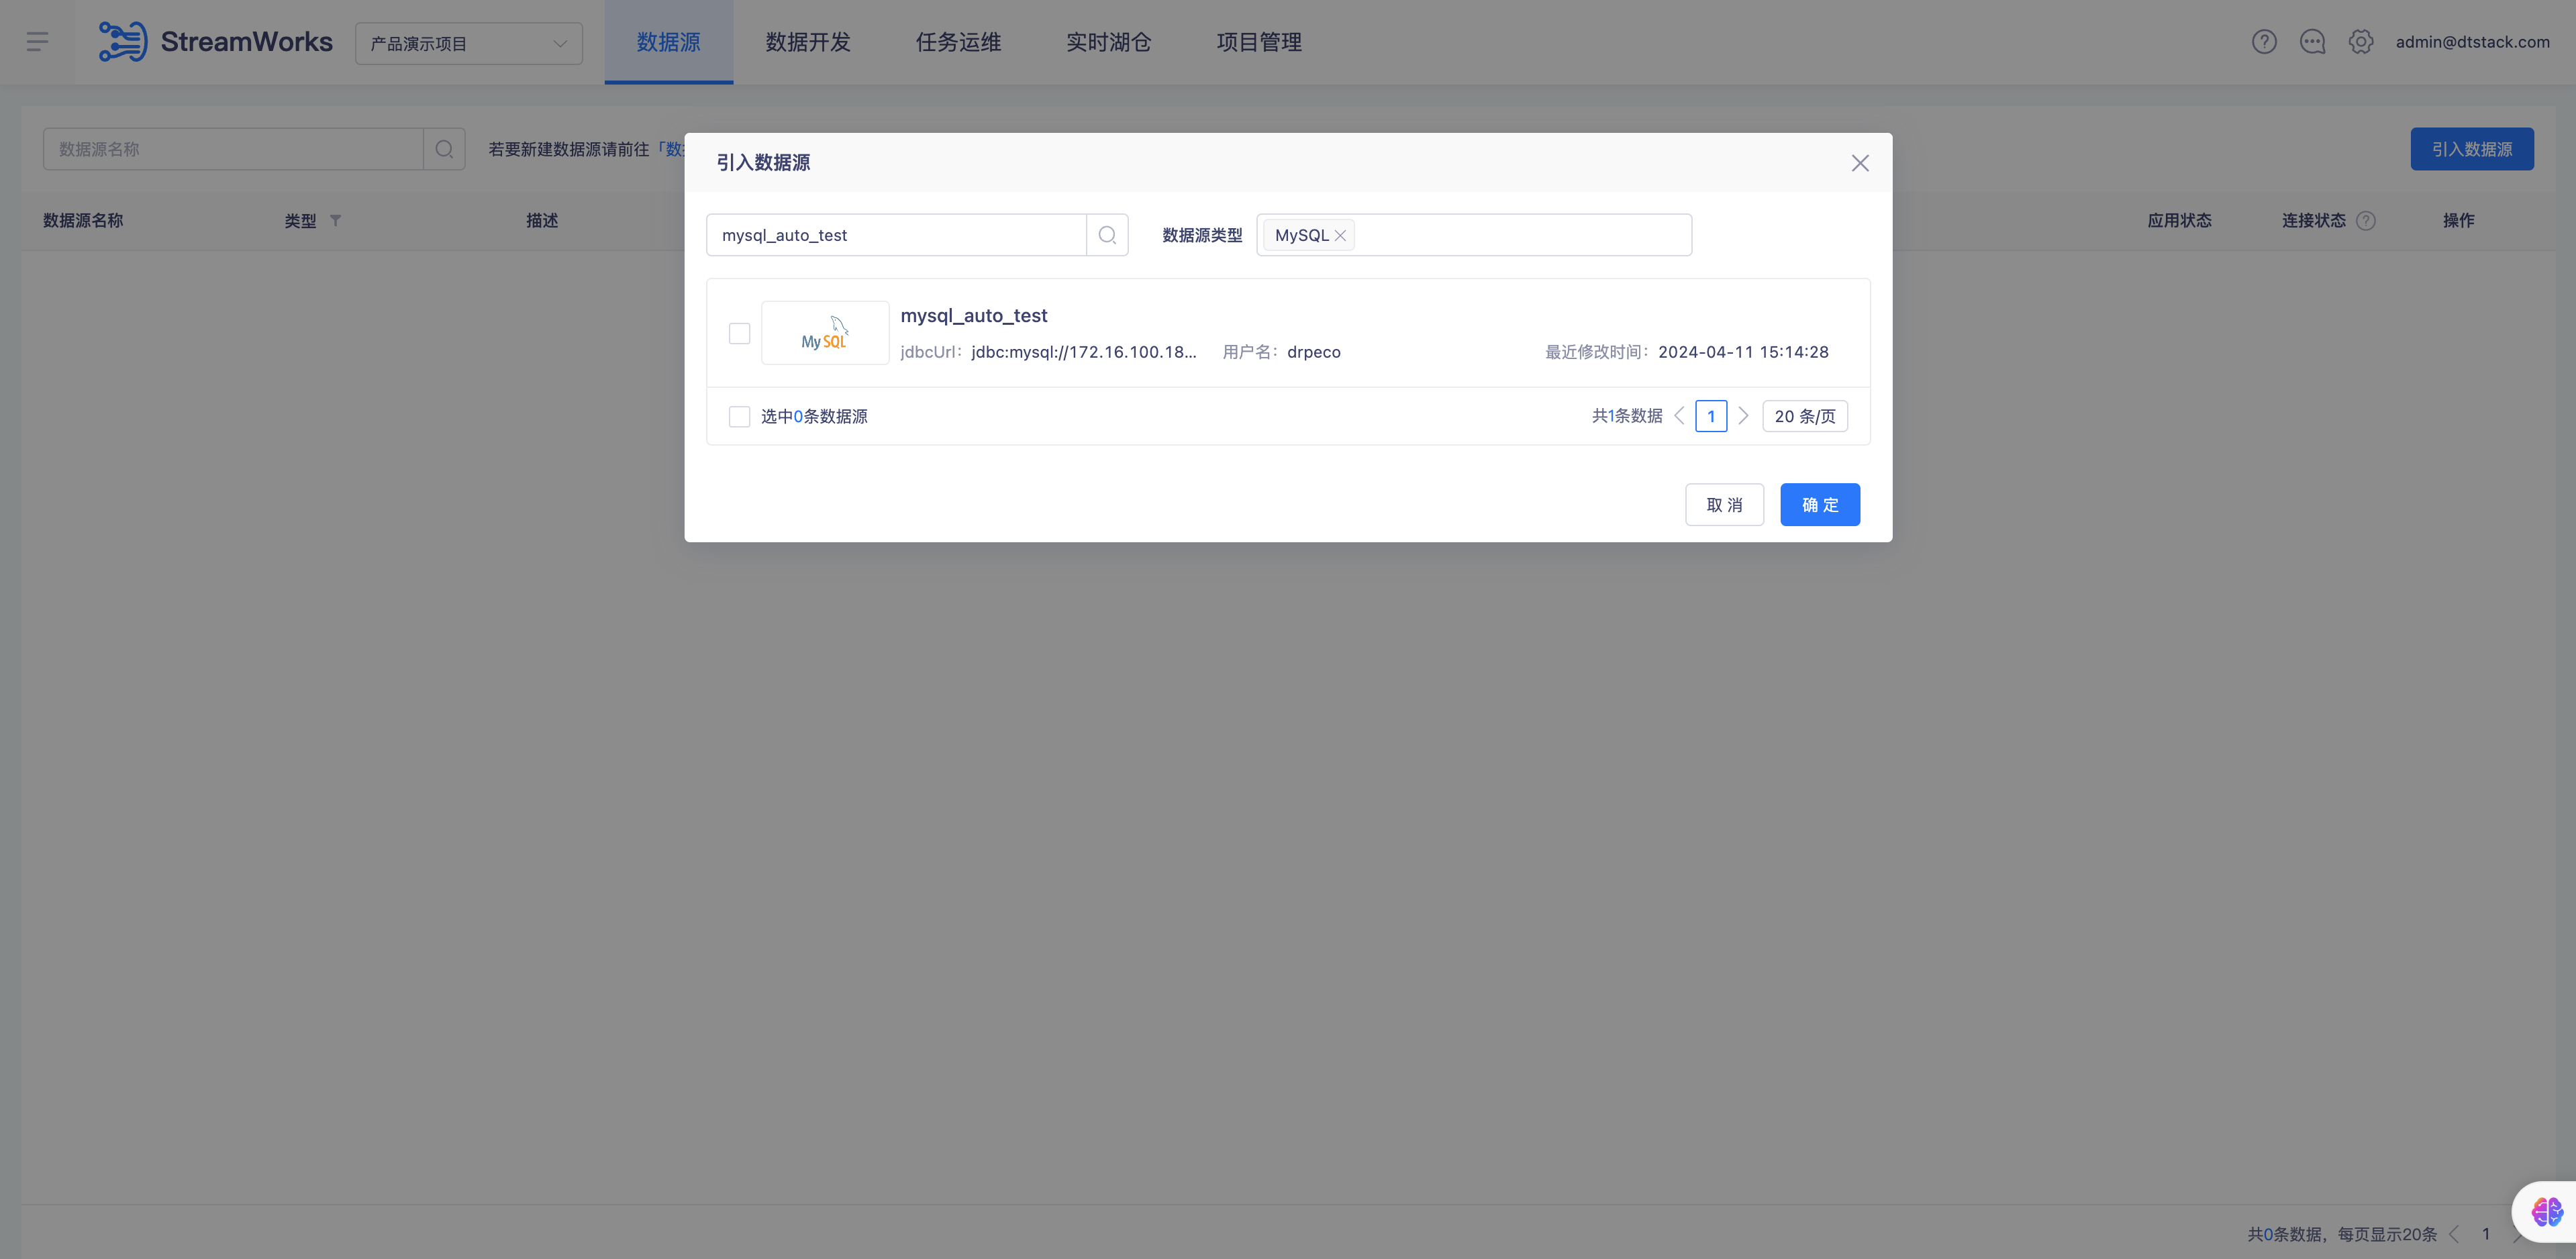Switch to the 数据开发 tab

[x=808, y=42]
